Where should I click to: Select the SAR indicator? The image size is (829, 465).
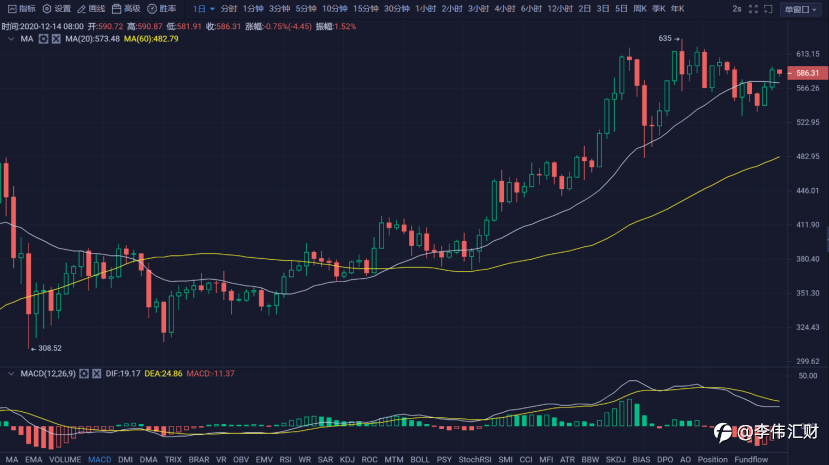325,459
